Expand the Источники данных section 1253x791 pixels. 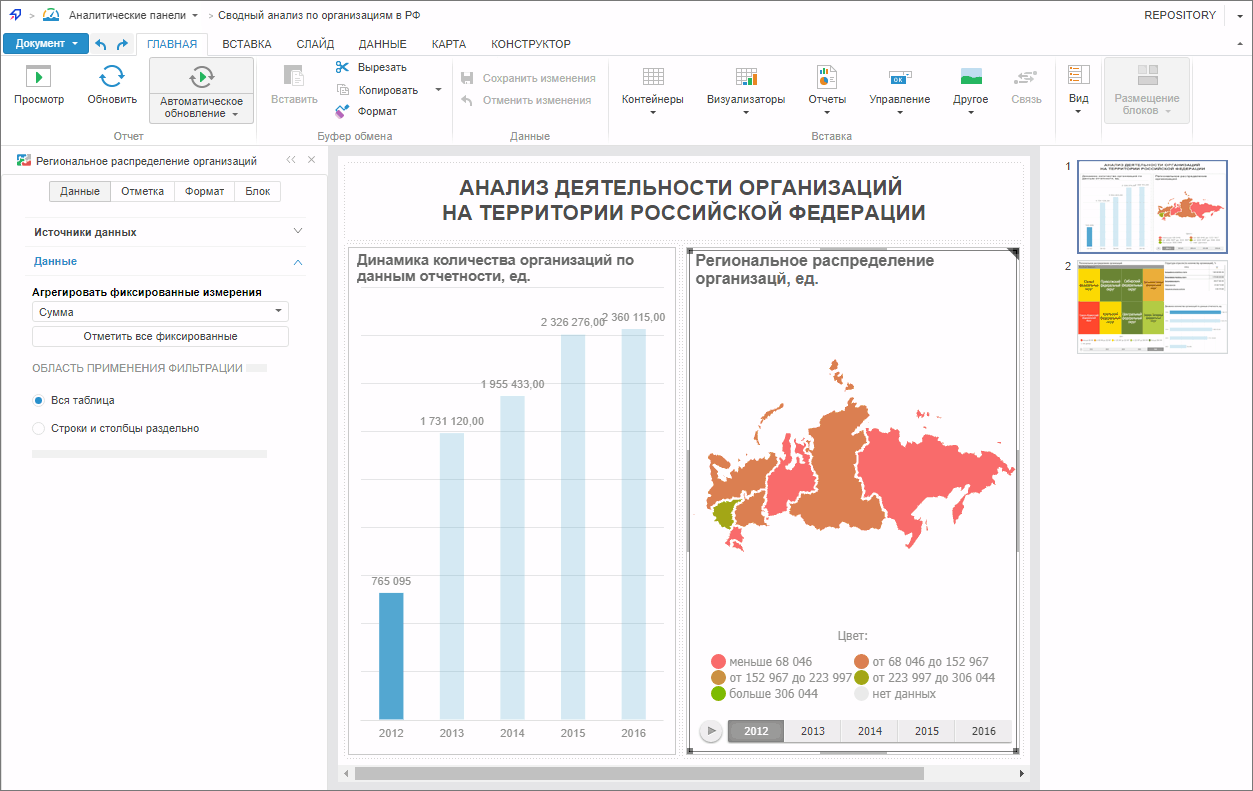165,232
